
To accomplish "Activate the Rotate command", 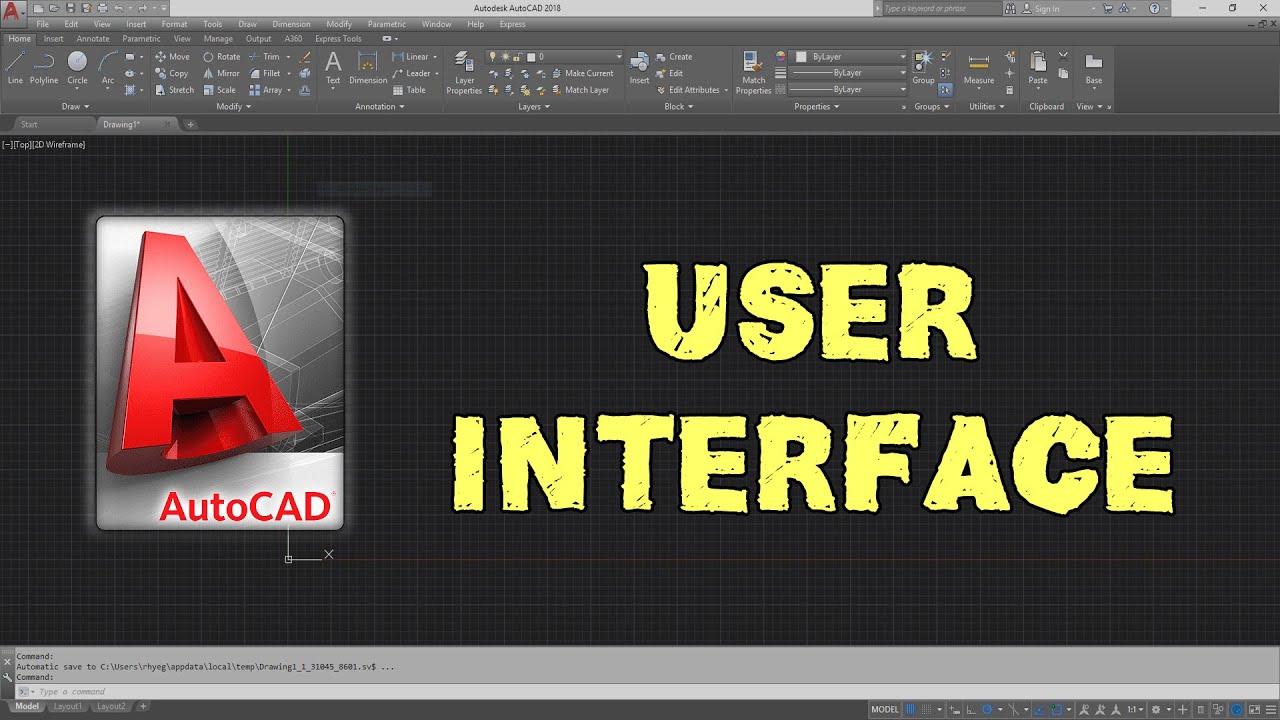I will coord(221,57).
